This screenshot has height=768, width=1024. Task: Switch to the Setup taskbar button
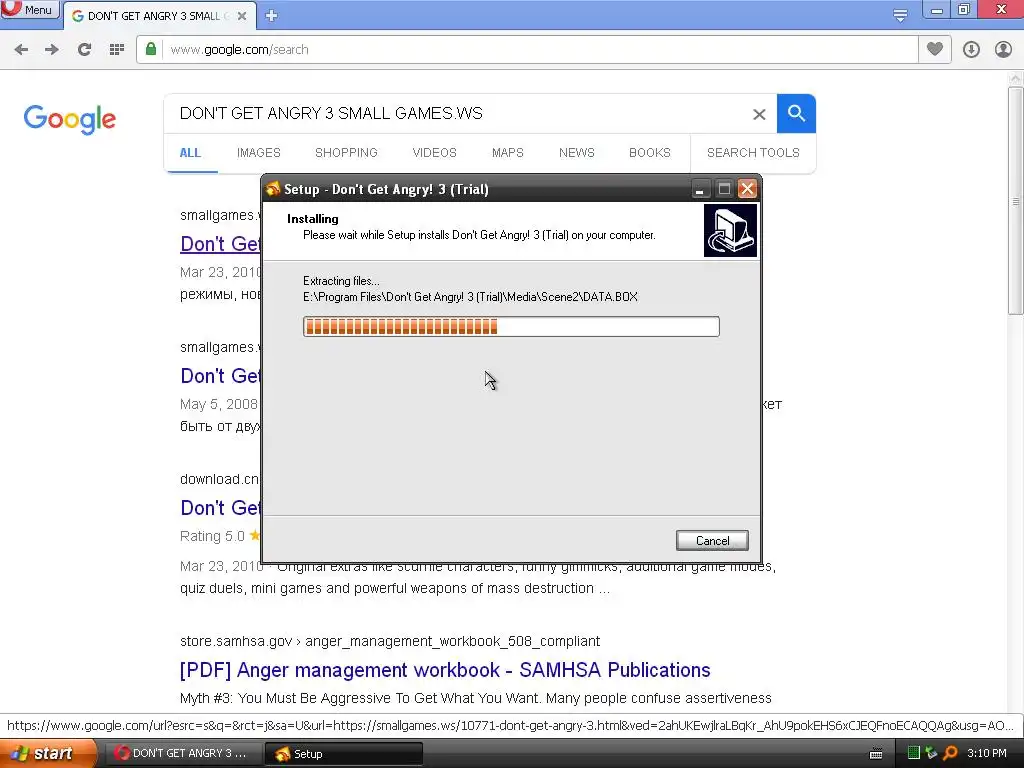[344, 754]
